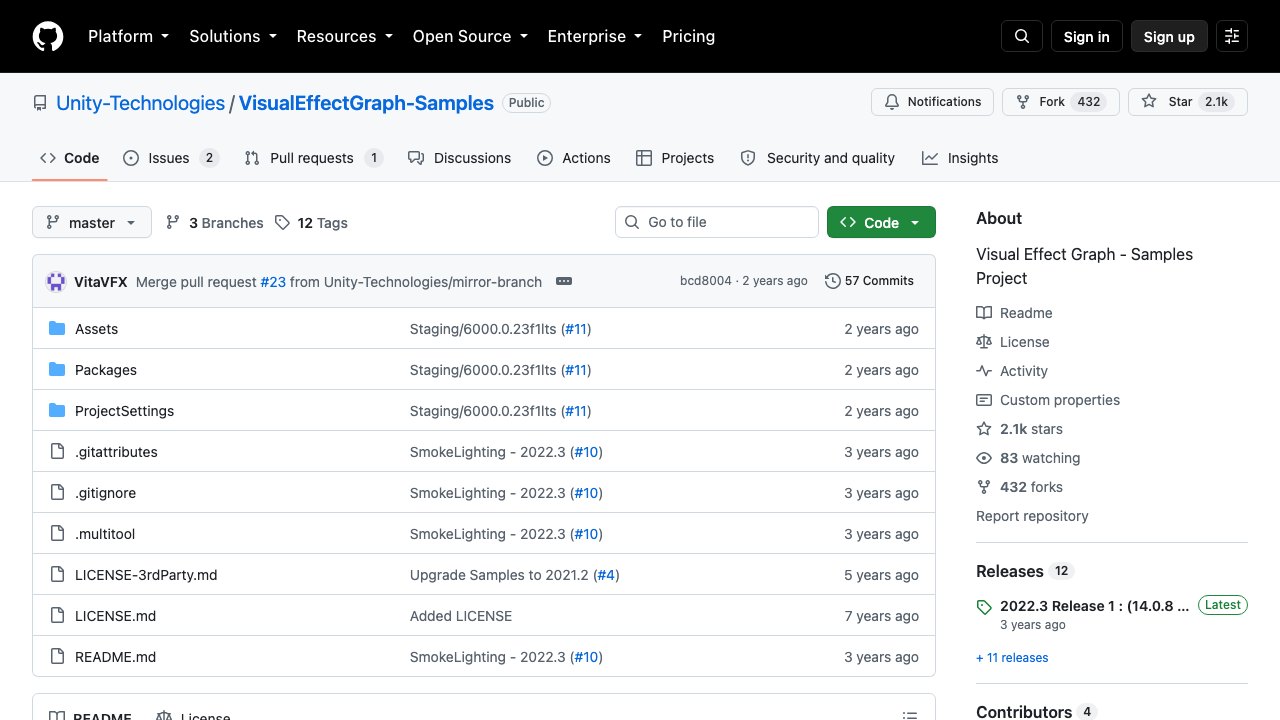Screen dimensions: 1280x720
Task: Expand the Enterprise menu
Action: pyautogui.click(x=595, y=36)
